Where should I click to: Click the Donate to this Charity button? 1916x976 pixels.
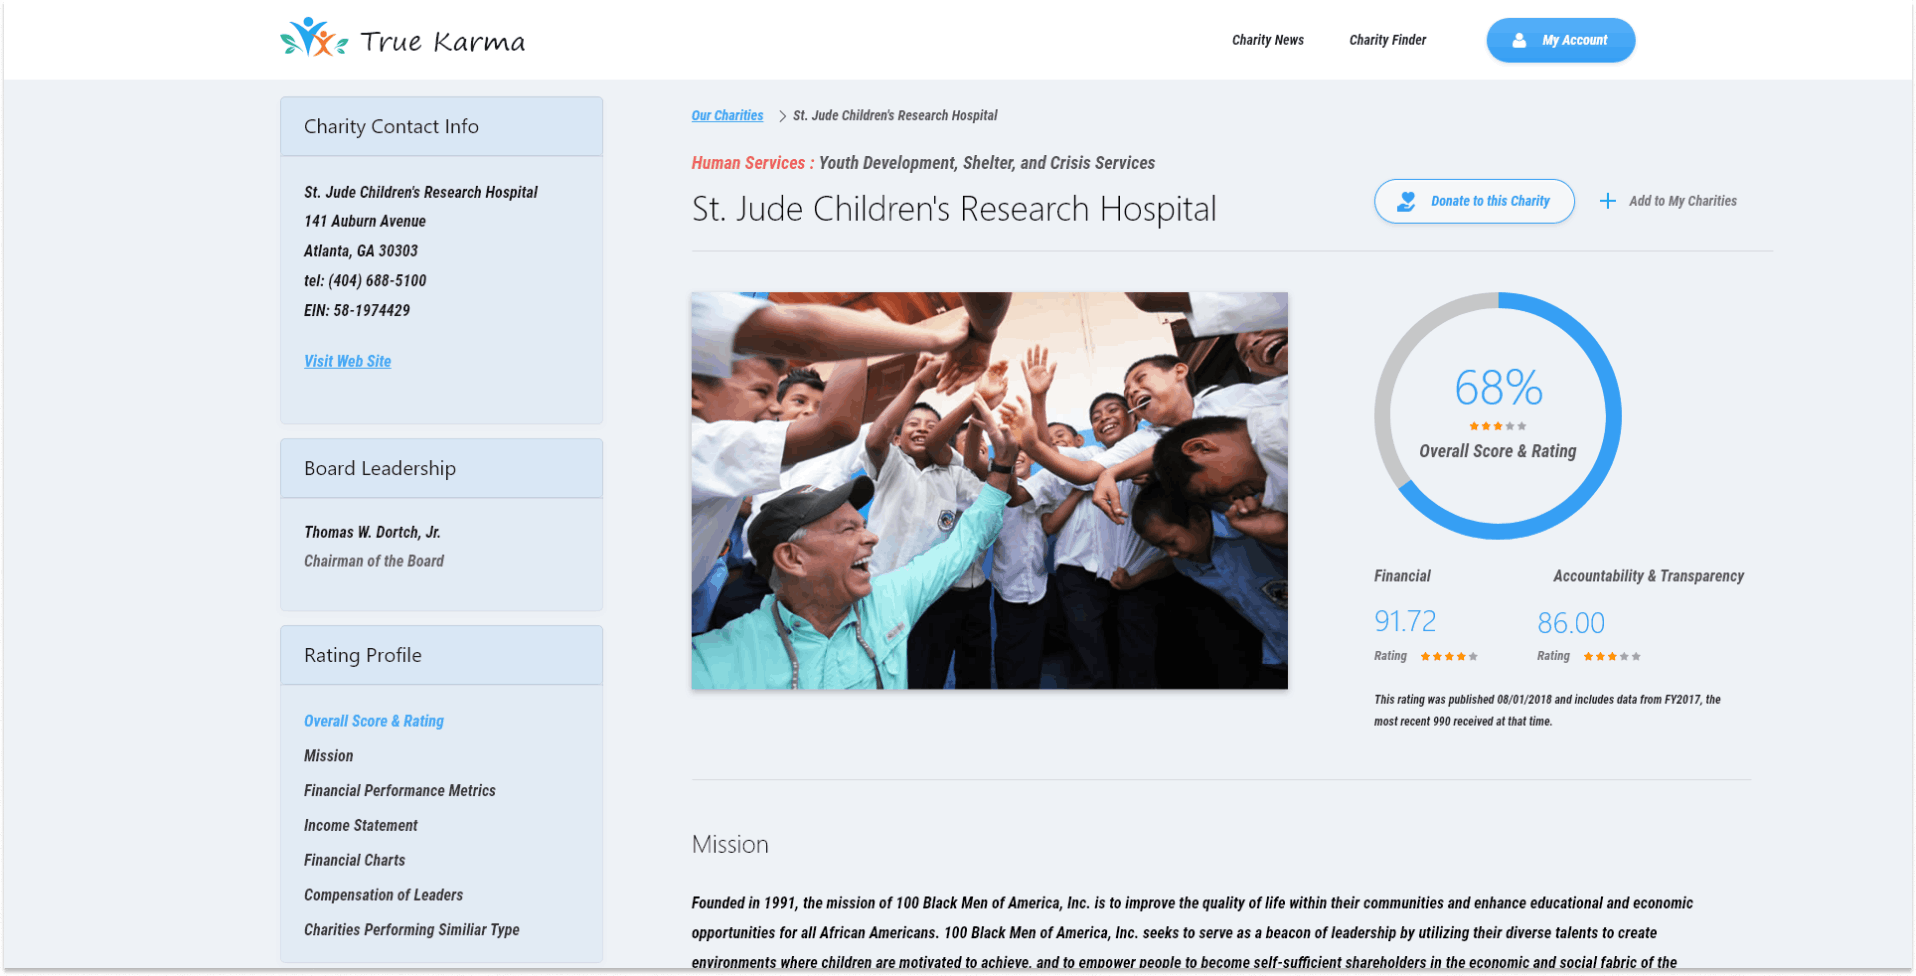1474,201
